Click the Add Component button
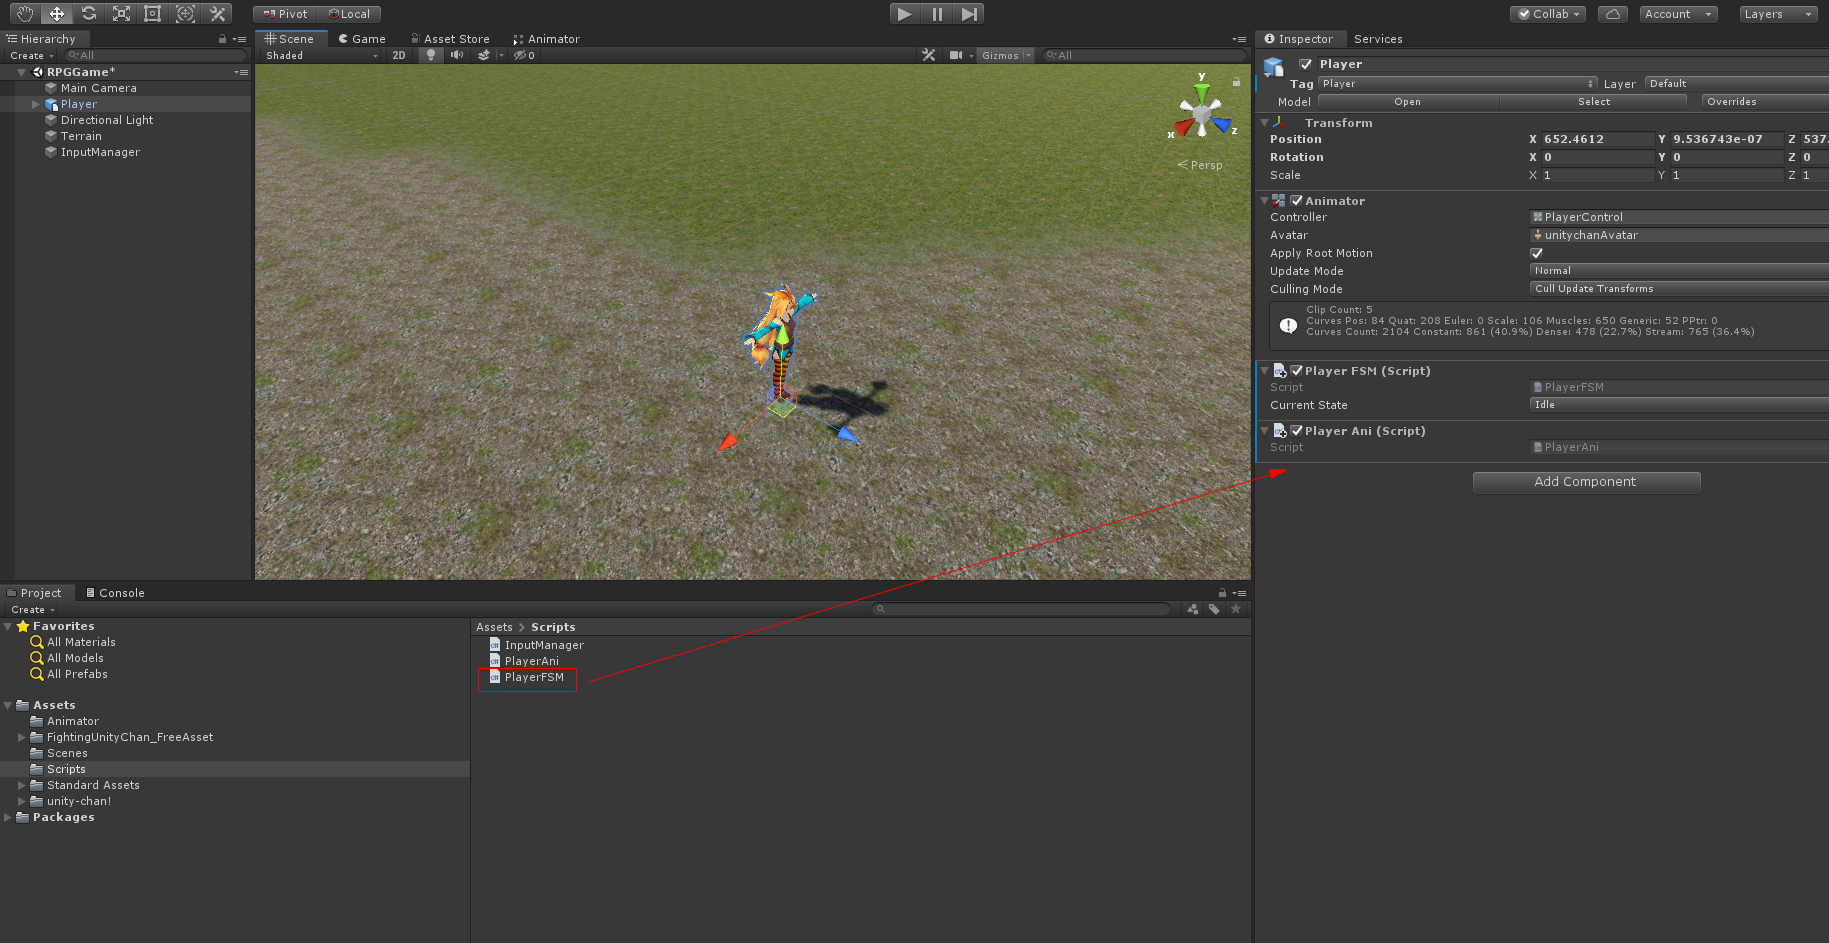The width and height of the screenshot is (1829, 943). tap(1586, 482)
